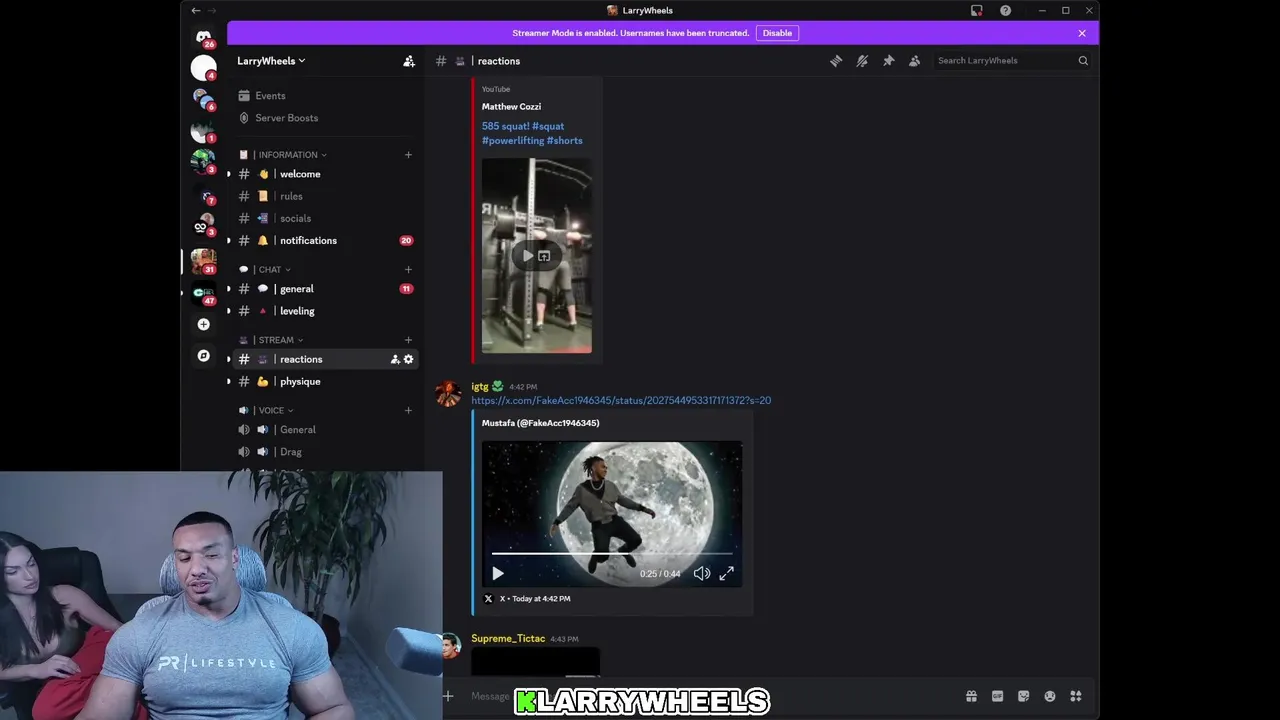The height and width of the screenshot is (720, 1280).
Task: Show the member list icon
Action: pyautogui.click(x=914, y=61)
